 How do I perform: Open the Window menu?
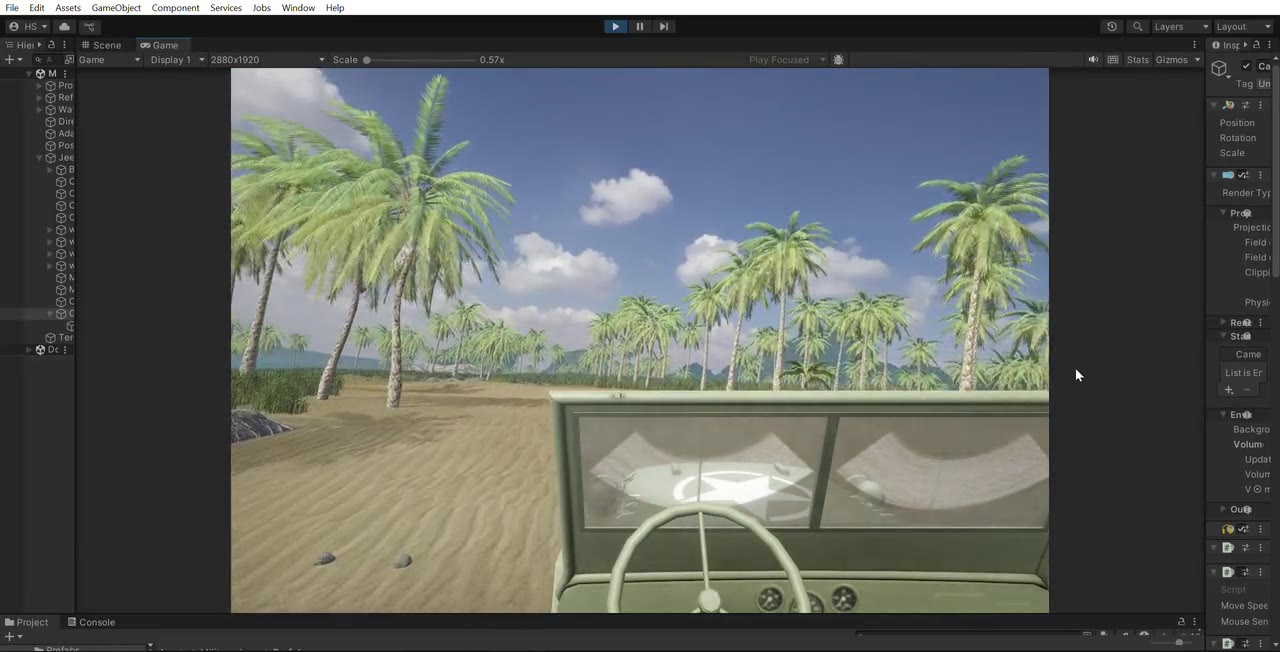click(x=298, y=8)
